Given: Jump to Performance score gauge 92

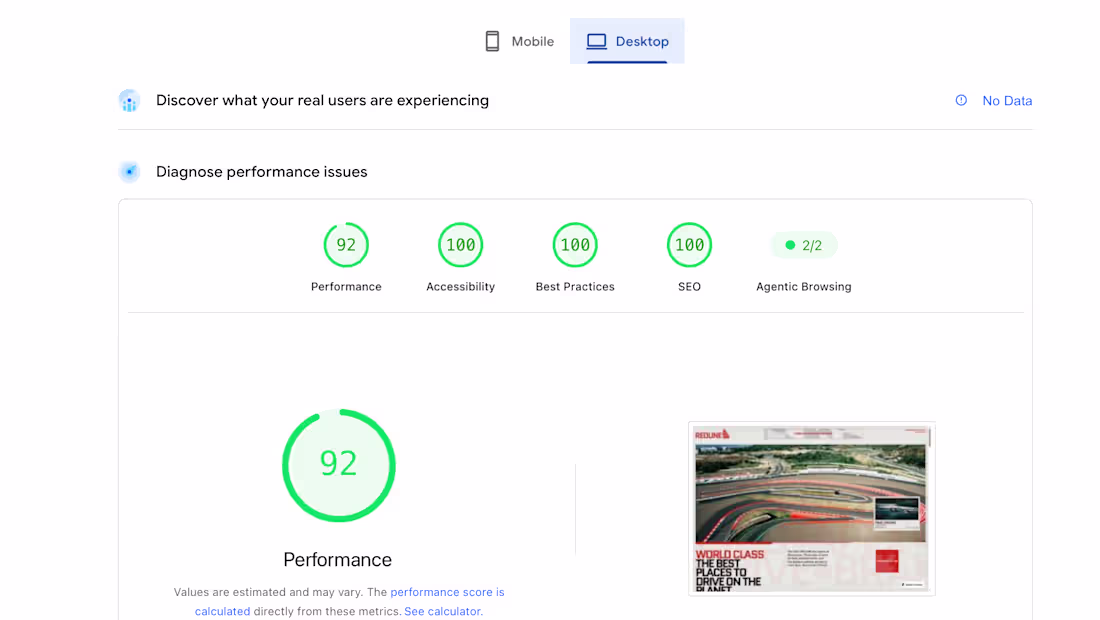Looking at the screenshot, I should tap(346, 245).
